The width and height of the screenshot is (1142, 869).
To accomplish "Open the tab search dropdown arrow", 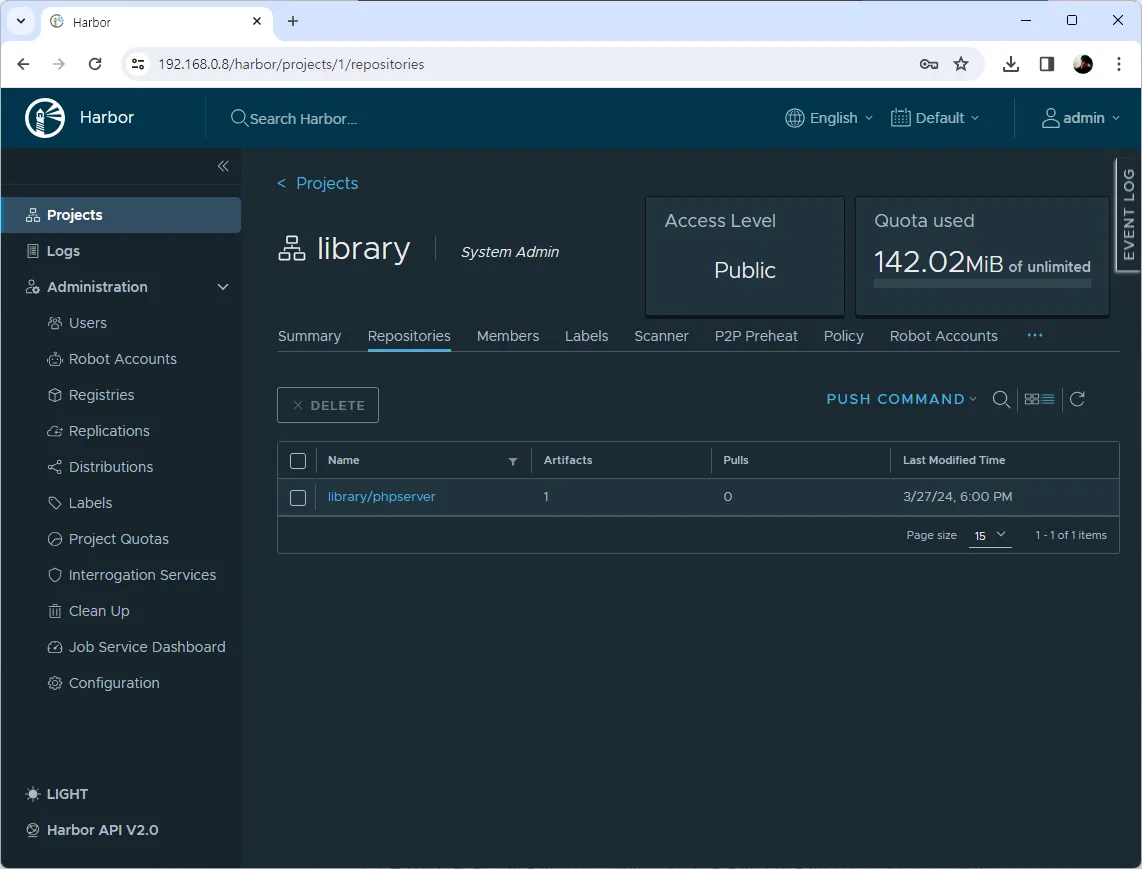I will point(20,21).
